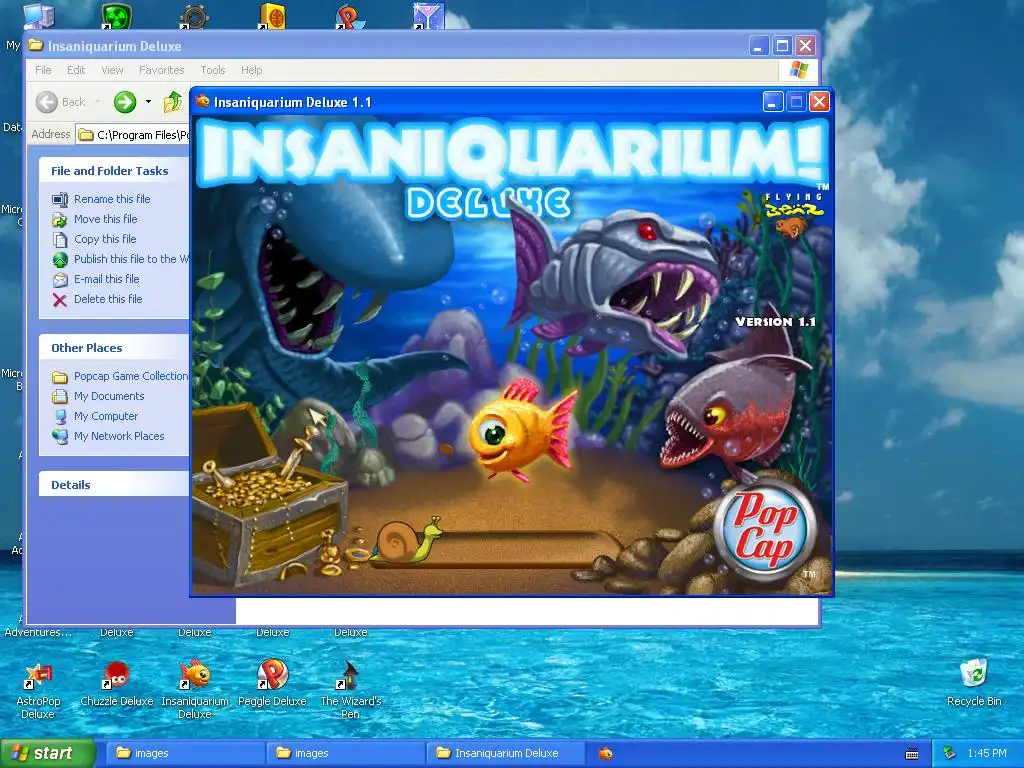The image size is (1024, 768).
Task: Open the Help menu in Explorer
Action: point(251,70)
